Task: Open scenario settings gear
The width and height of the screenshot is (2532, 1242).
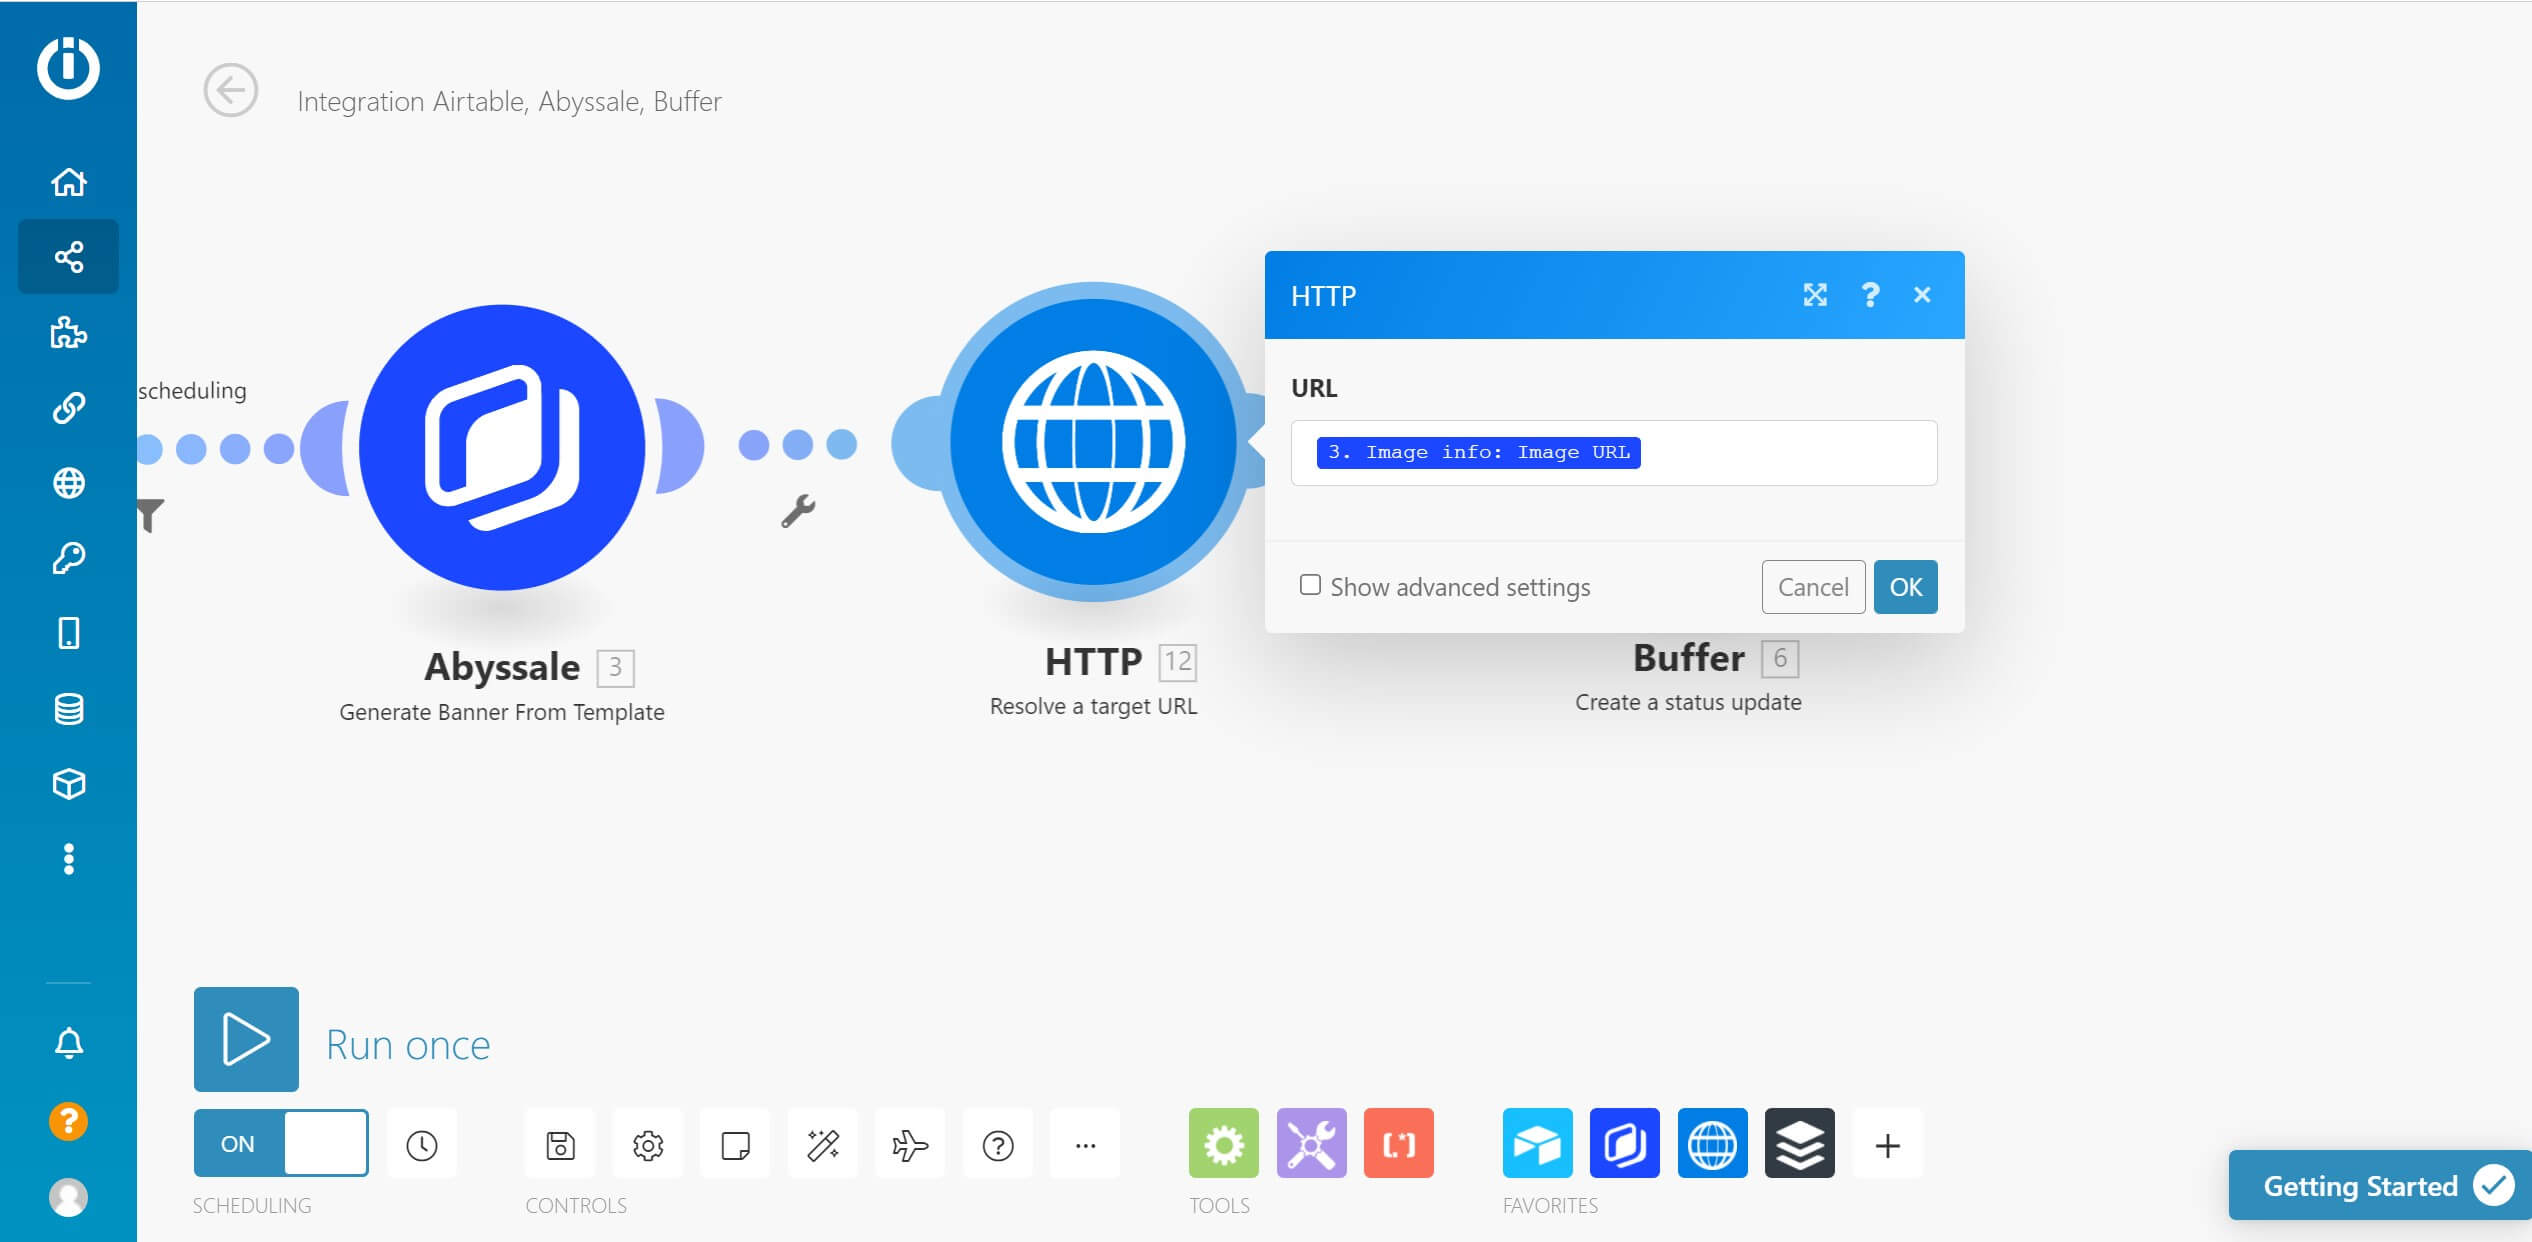Action: 648,1144
